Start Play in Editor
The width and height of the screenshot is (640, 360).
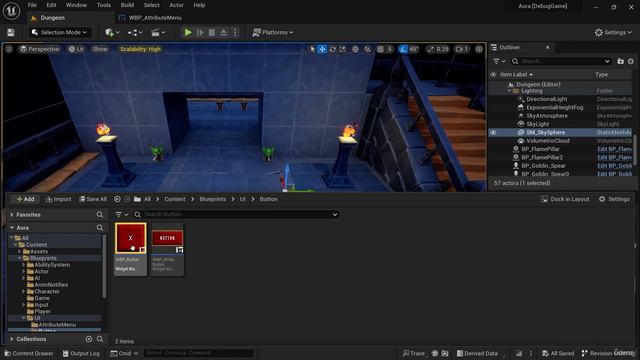tap(188, 32)
